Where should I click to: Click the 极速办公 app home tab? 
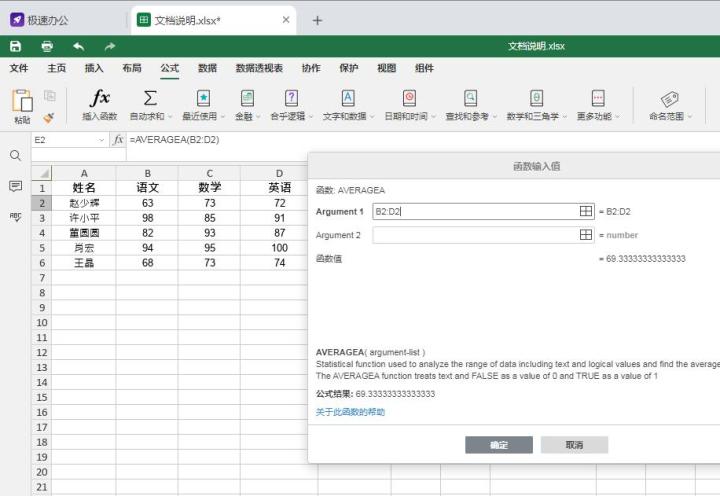tap(39, 20)
